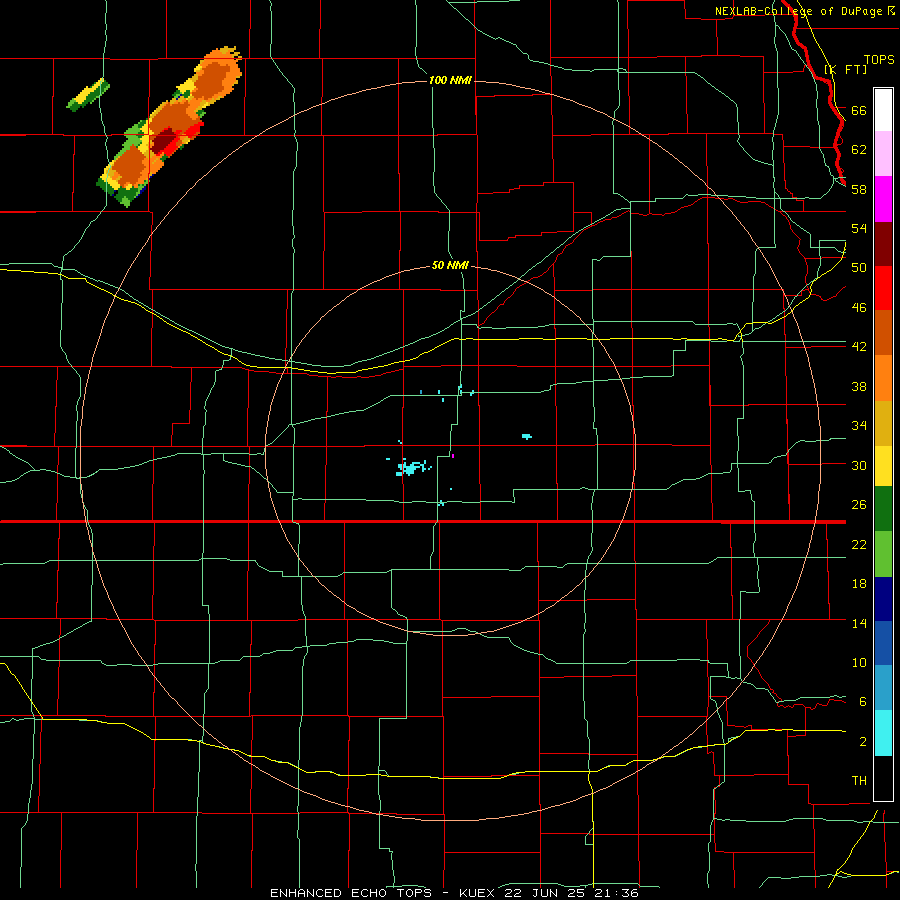
Task: Click the legend value '2'
Action: [x=863, y=742]
